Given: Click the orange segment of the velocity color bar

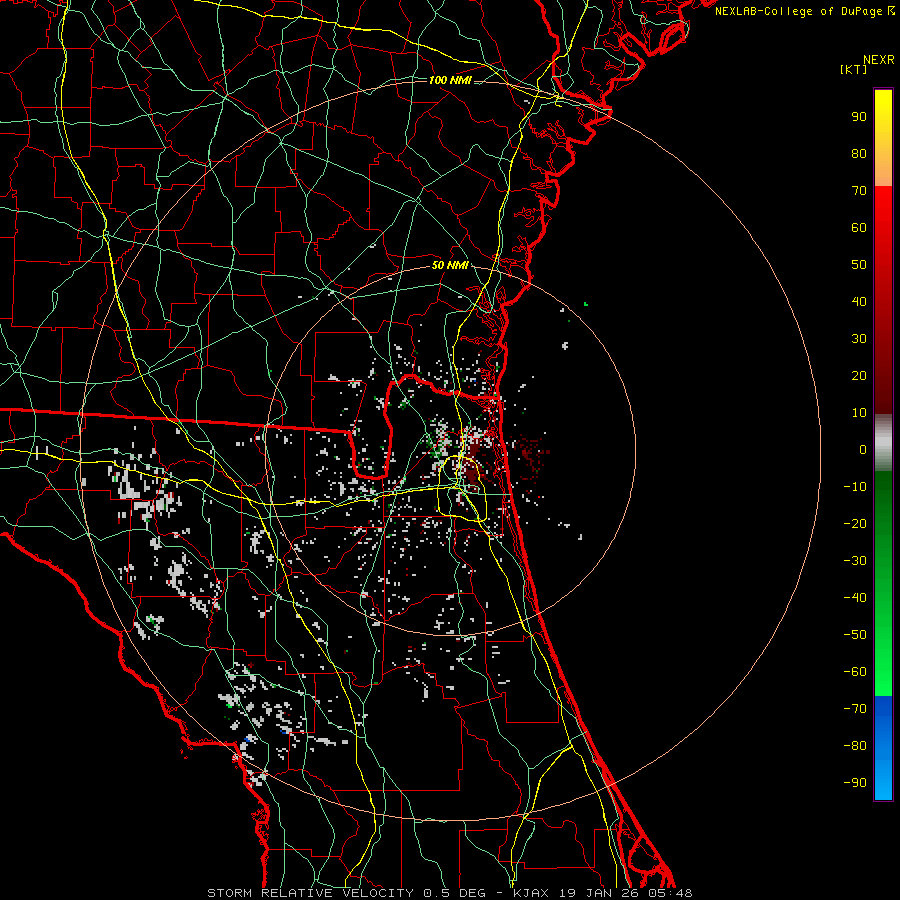Looking at the screenshot, I should 883,169.
